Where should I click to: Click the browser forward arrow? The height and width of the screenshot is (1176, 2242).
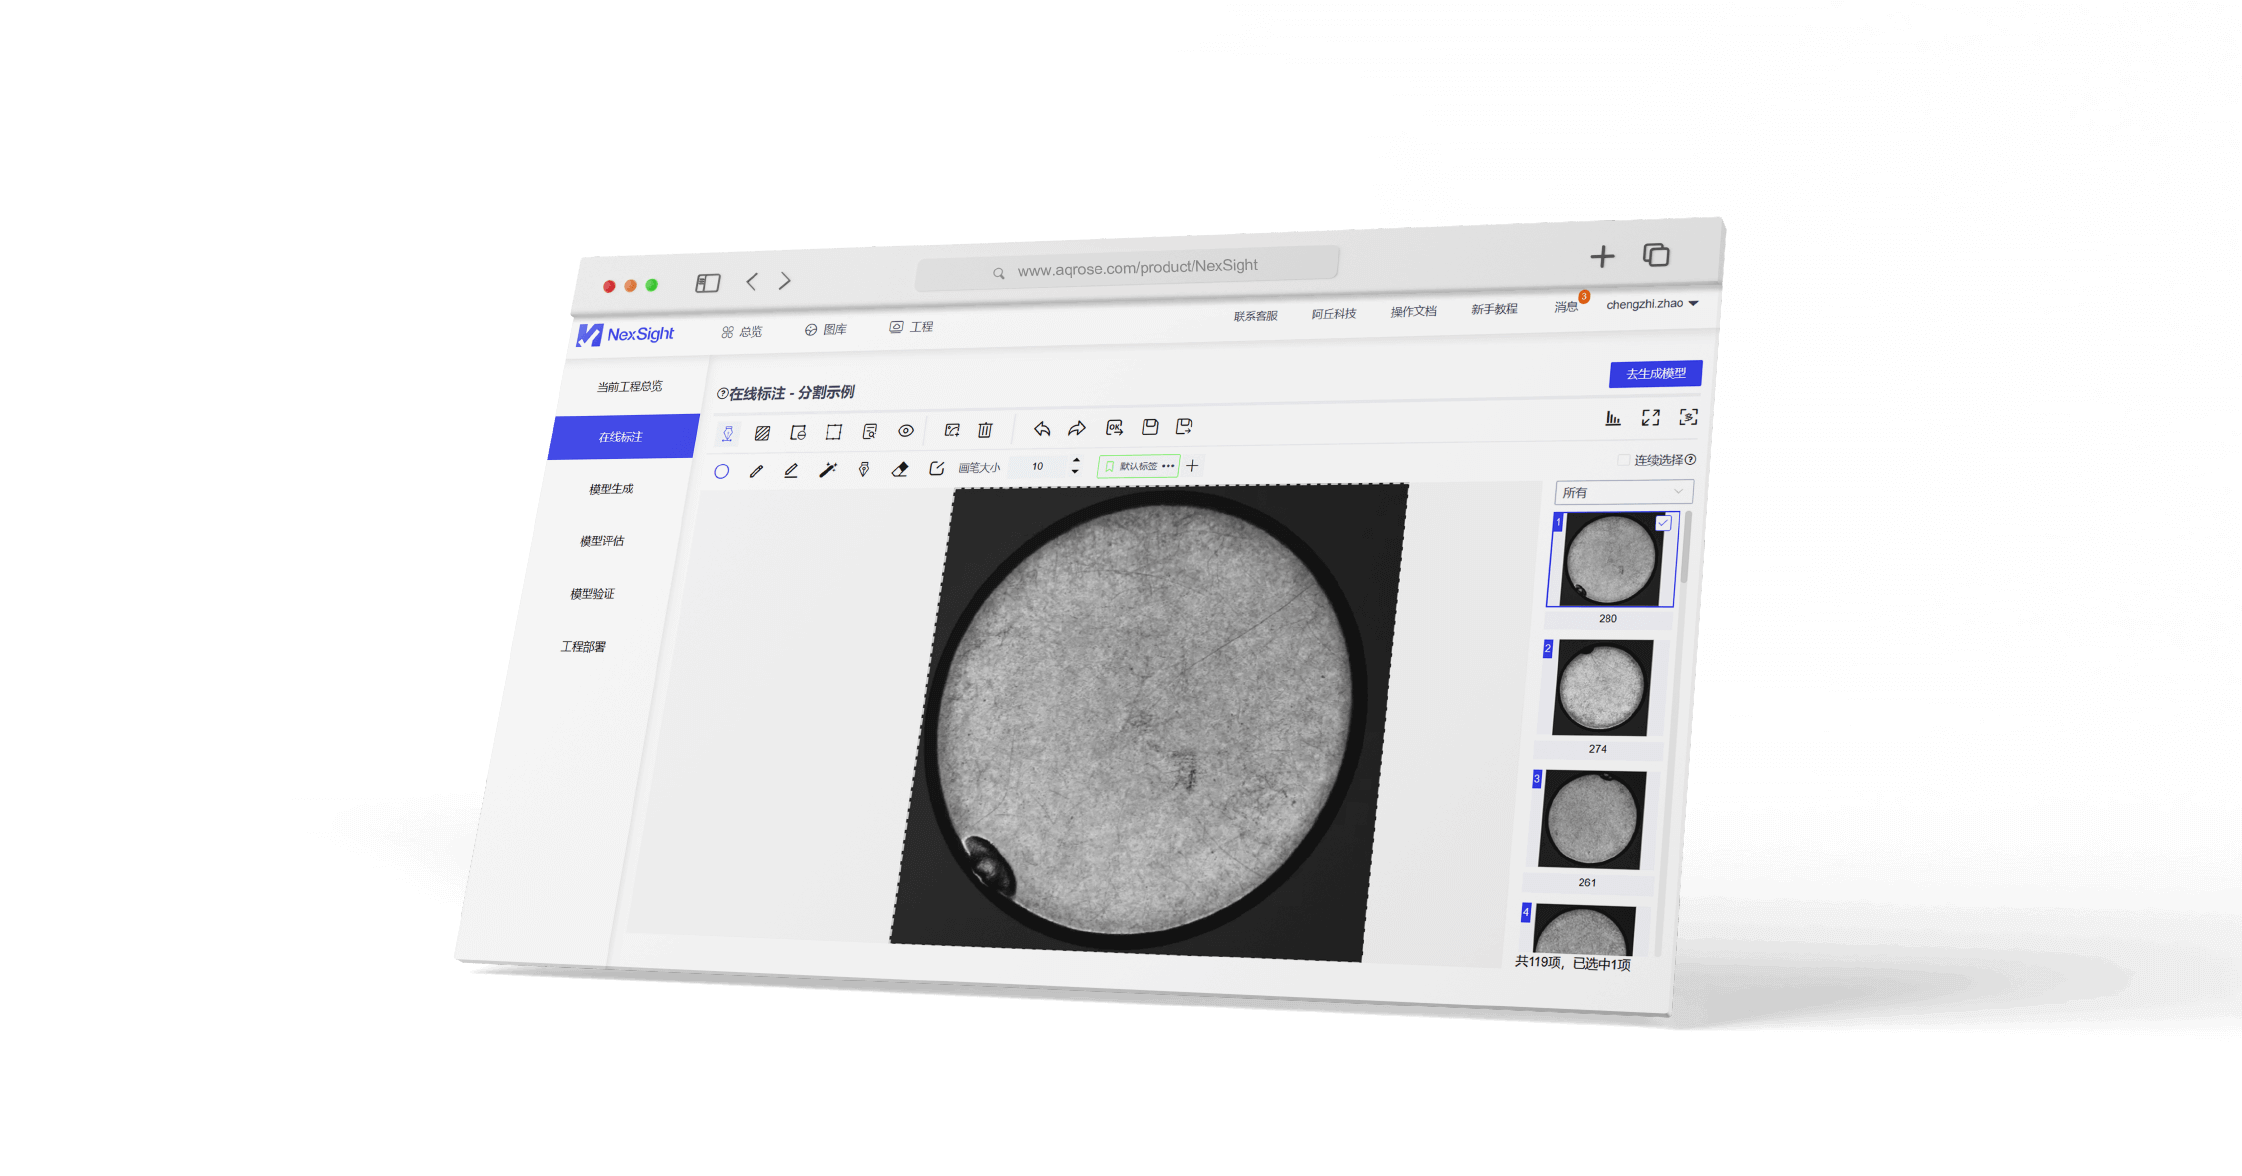coord(785,281)
